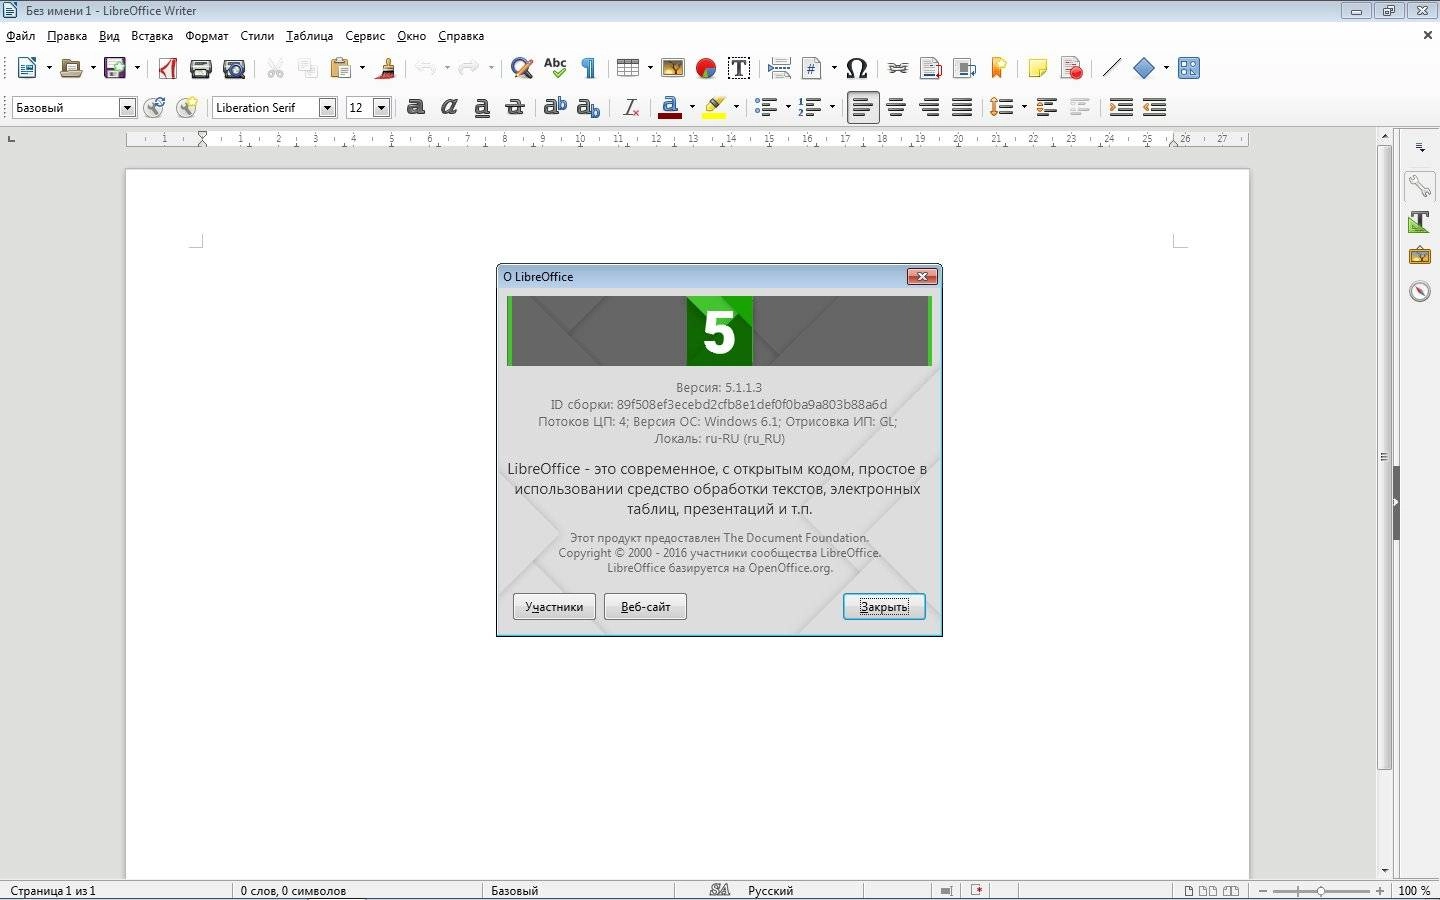
Task: Expand the Liberation Serif font name dropdown
Action: 327,107
